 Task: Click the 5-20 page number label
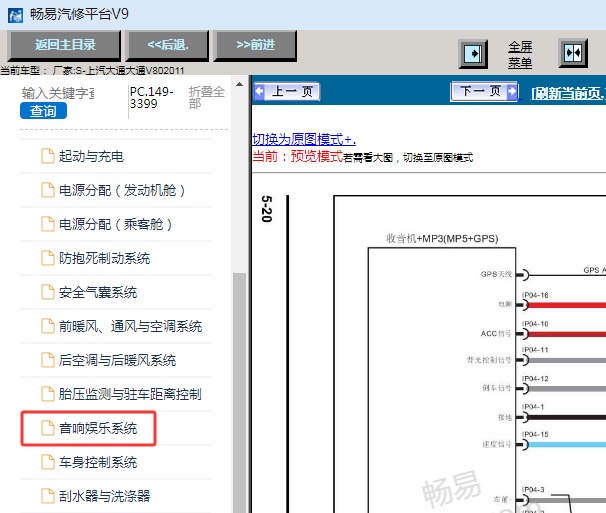(267, 209)
